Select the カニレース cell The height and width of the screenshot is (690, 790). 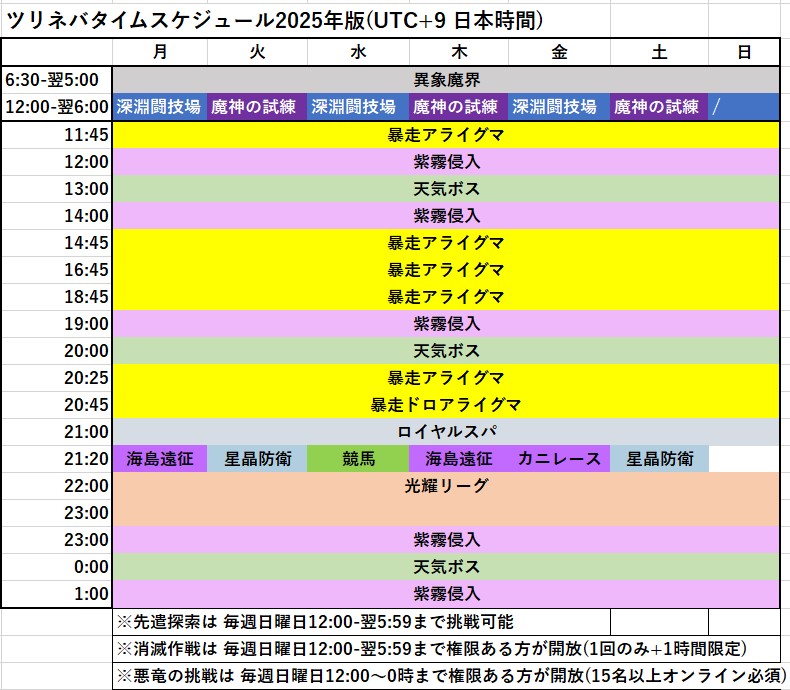[559, 459]
